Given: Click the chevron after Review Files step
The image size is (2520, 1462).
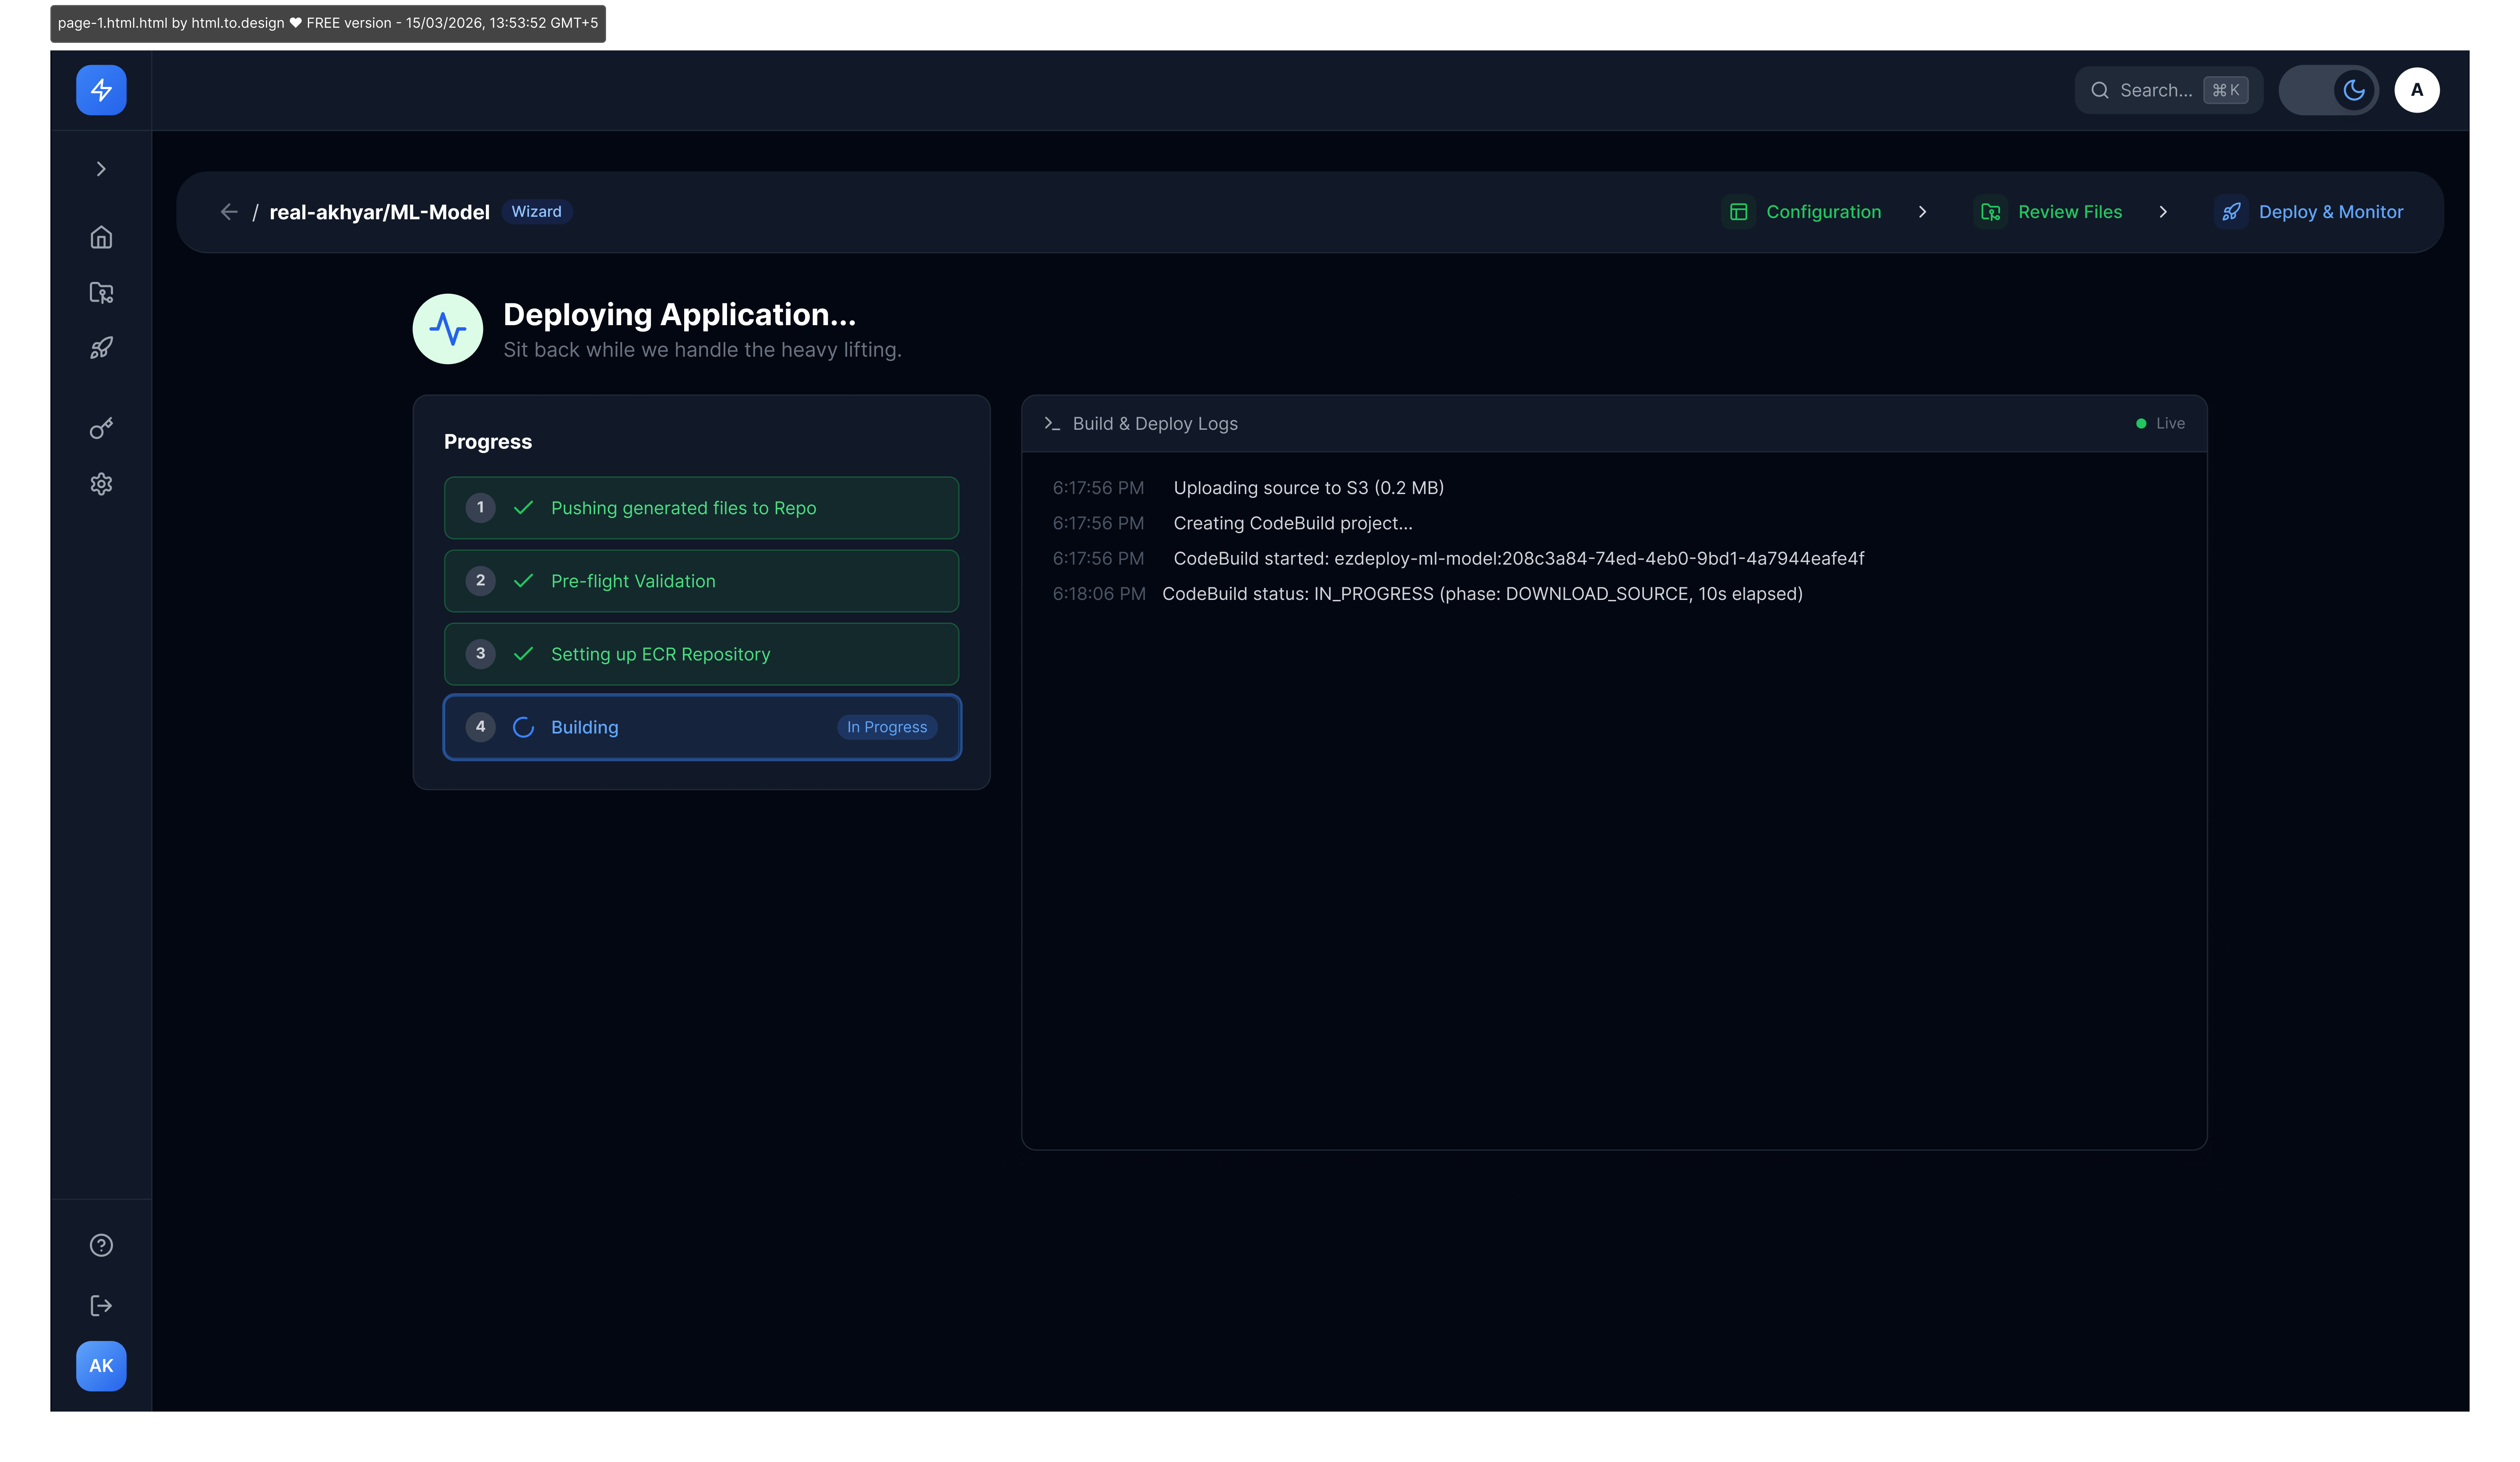Looking at the screenshot, I should tap(2163, 212).
